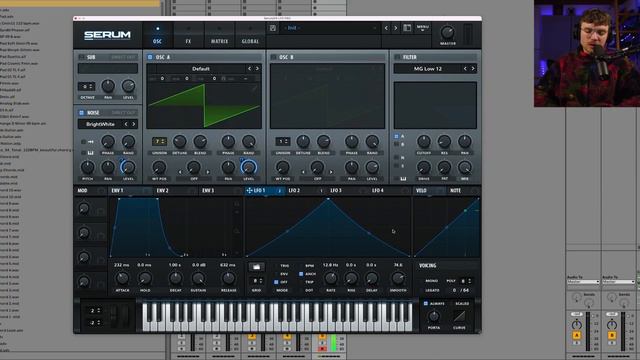Select previous OSC A wavetable
Viewport: 640px width, 360px height.
pos(249,69)
